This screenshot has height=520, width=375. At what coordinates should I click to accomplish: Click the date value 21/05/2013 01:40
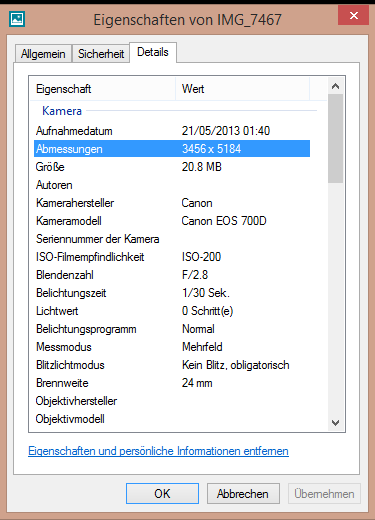click(x=226, y=131)
